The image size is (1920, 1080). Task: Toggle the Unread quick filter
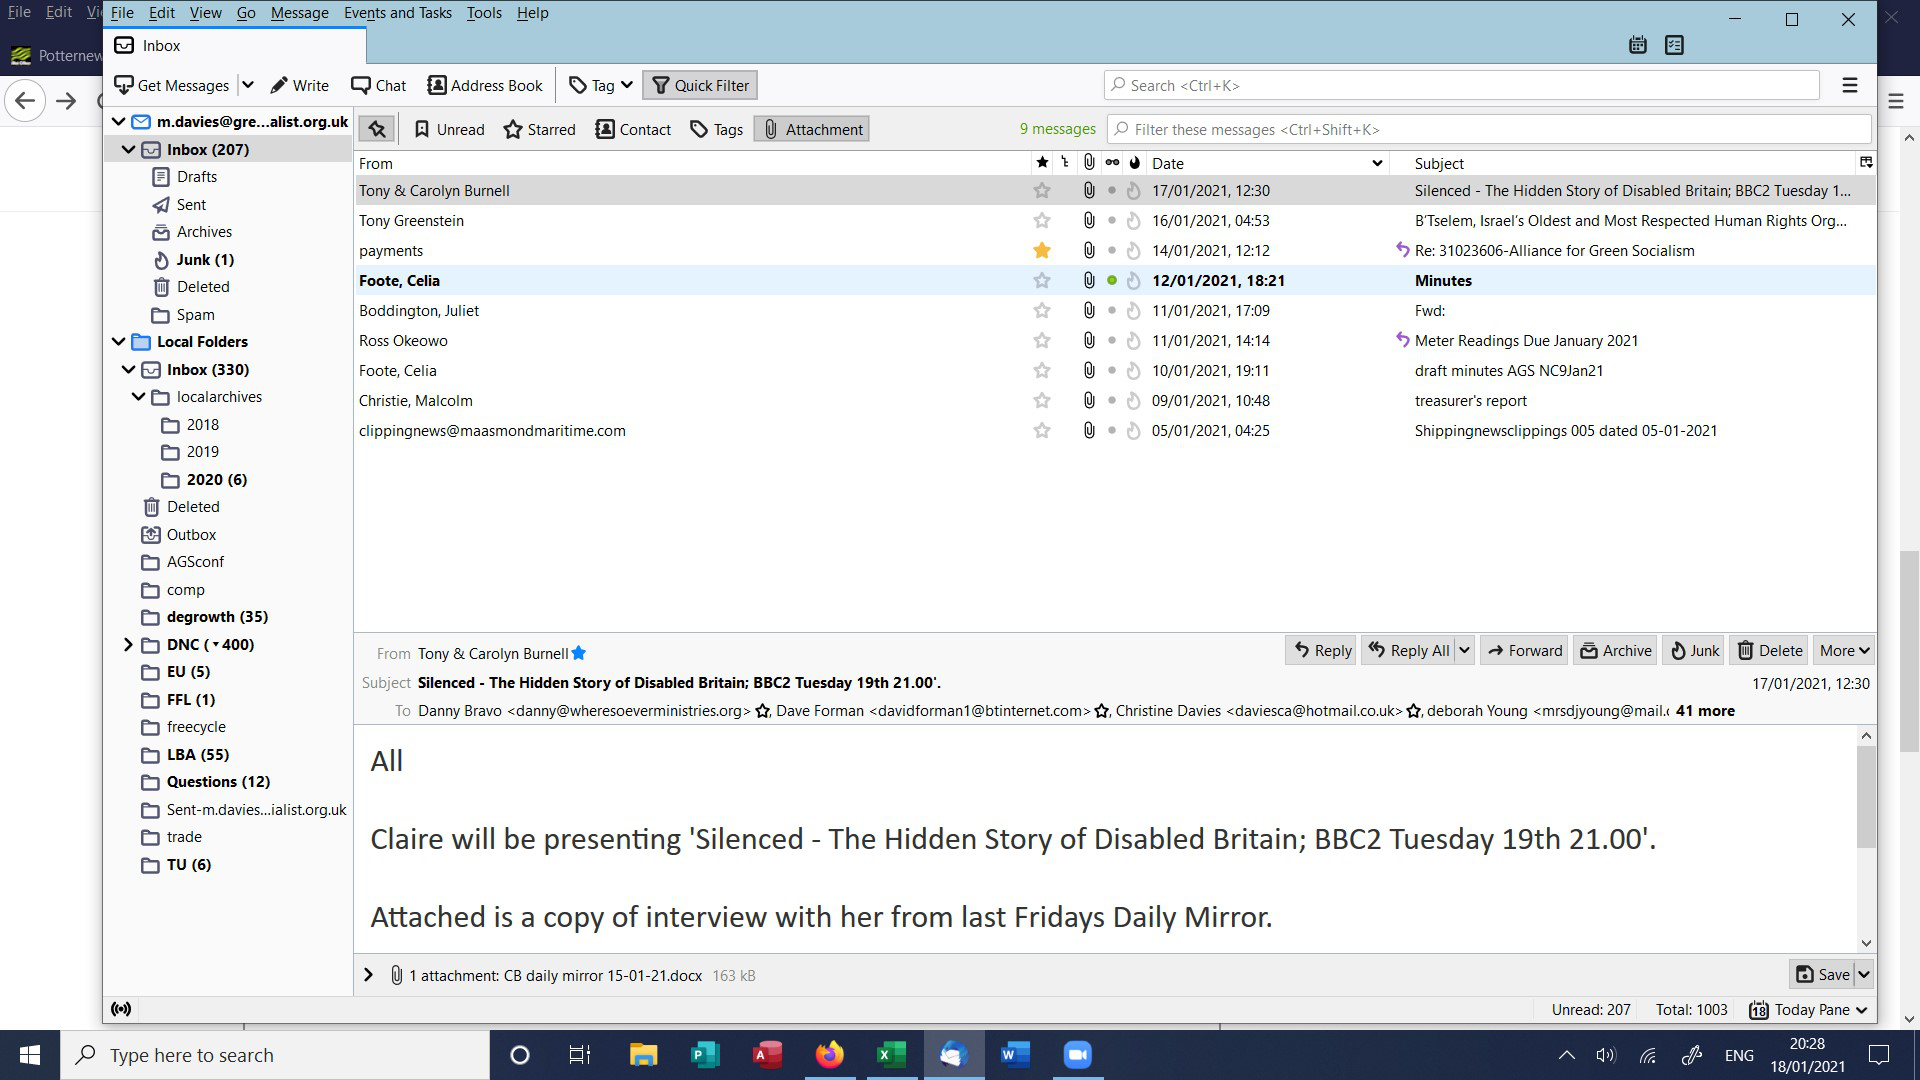pyautogui.click(x=449, y=129)
